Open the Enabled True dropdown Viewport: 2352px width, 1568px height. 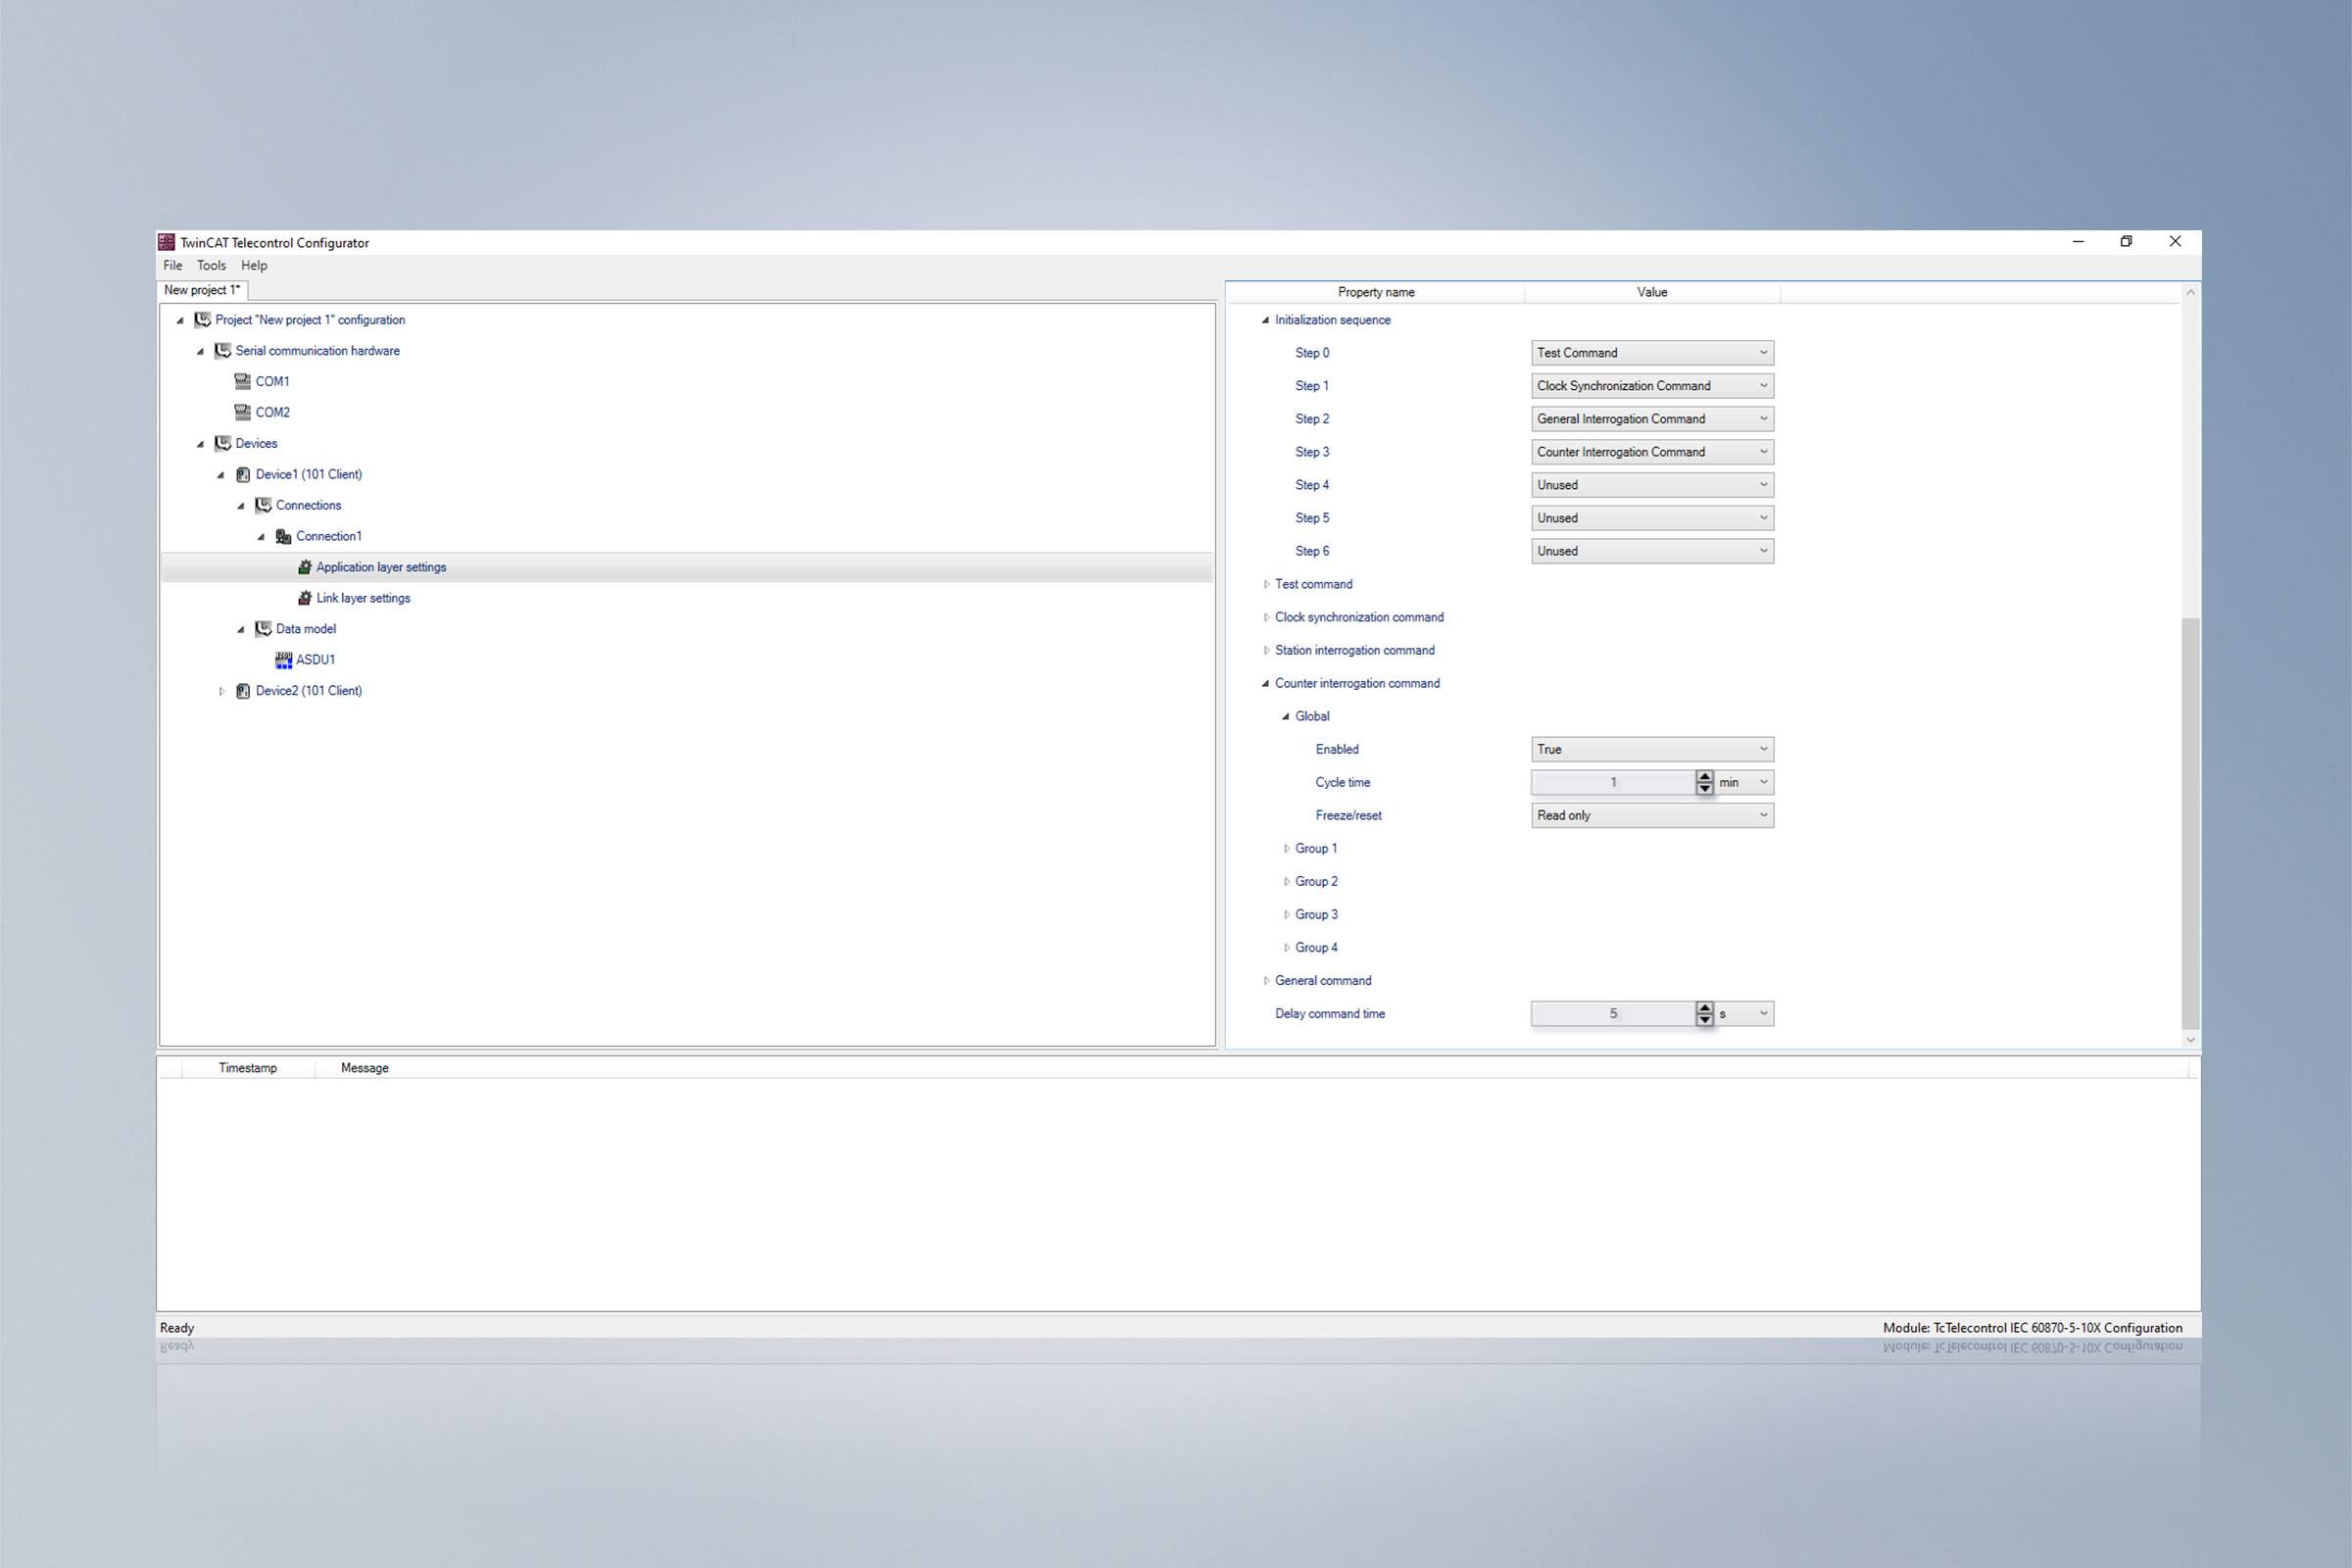[x=1652, y=749]
